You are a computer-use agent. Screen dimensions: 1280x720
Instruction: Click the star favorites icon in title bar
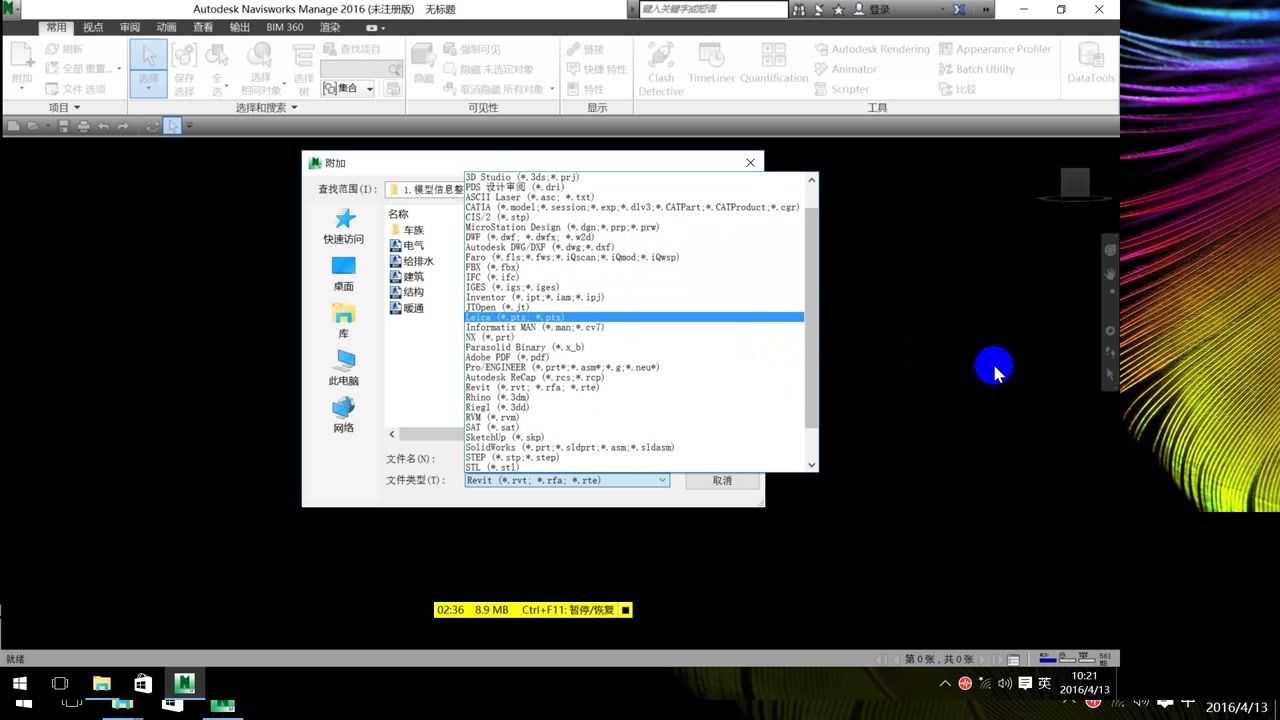coord(838,10)
